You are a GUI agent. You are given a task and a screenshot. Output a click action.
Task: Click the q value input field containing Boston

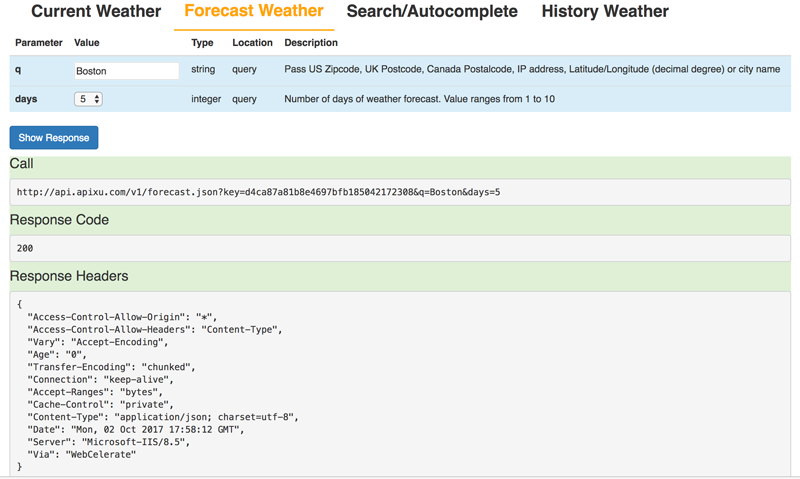[127, 71]
